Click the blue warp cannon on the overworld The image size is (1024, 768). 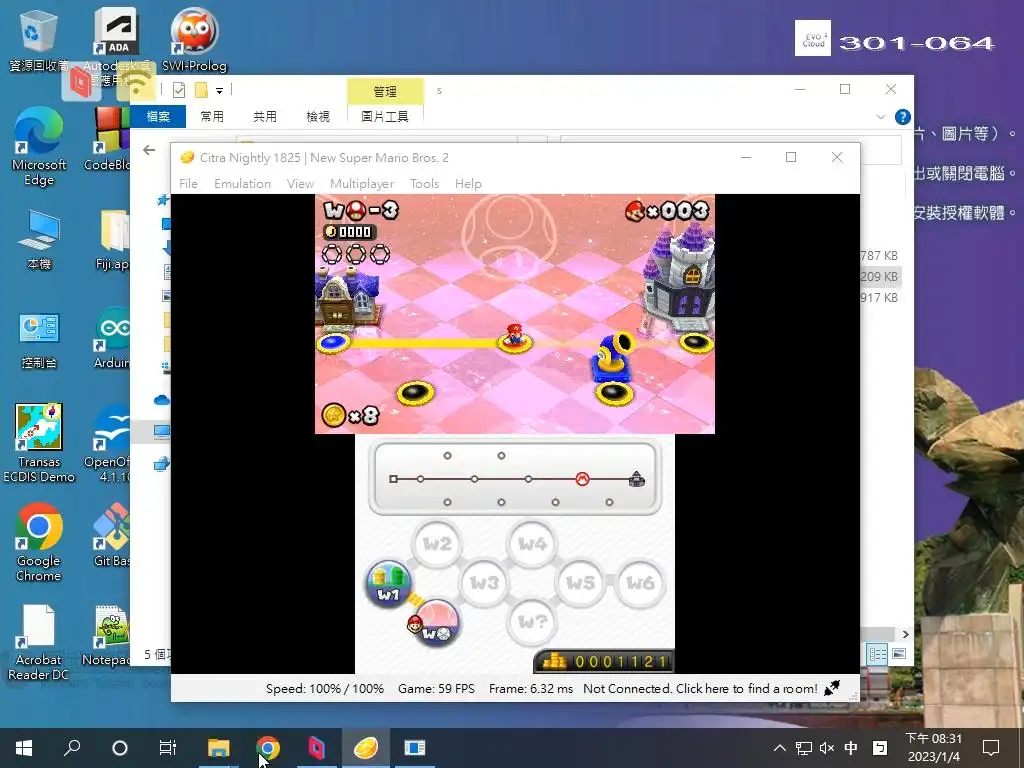point(613,357)
